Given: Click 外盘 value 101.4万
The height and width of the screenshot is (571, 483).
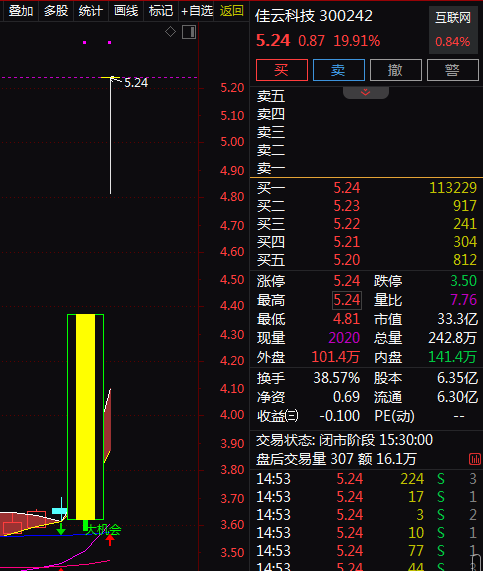Looking at the screenshot, I should [335, 357].
